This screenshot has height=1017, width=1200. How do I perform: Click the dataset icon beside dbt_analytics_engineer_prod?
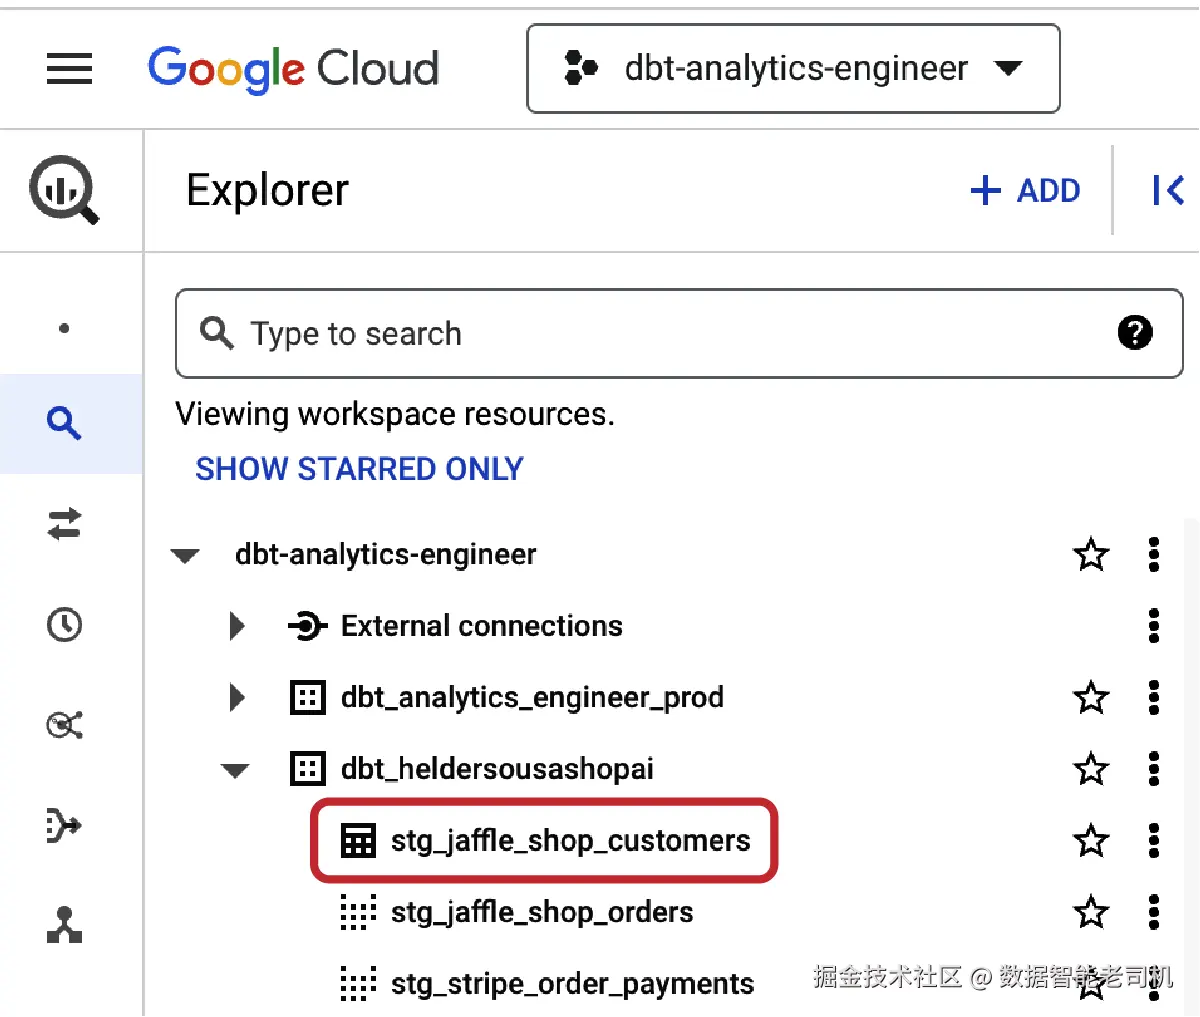[307, 697]
